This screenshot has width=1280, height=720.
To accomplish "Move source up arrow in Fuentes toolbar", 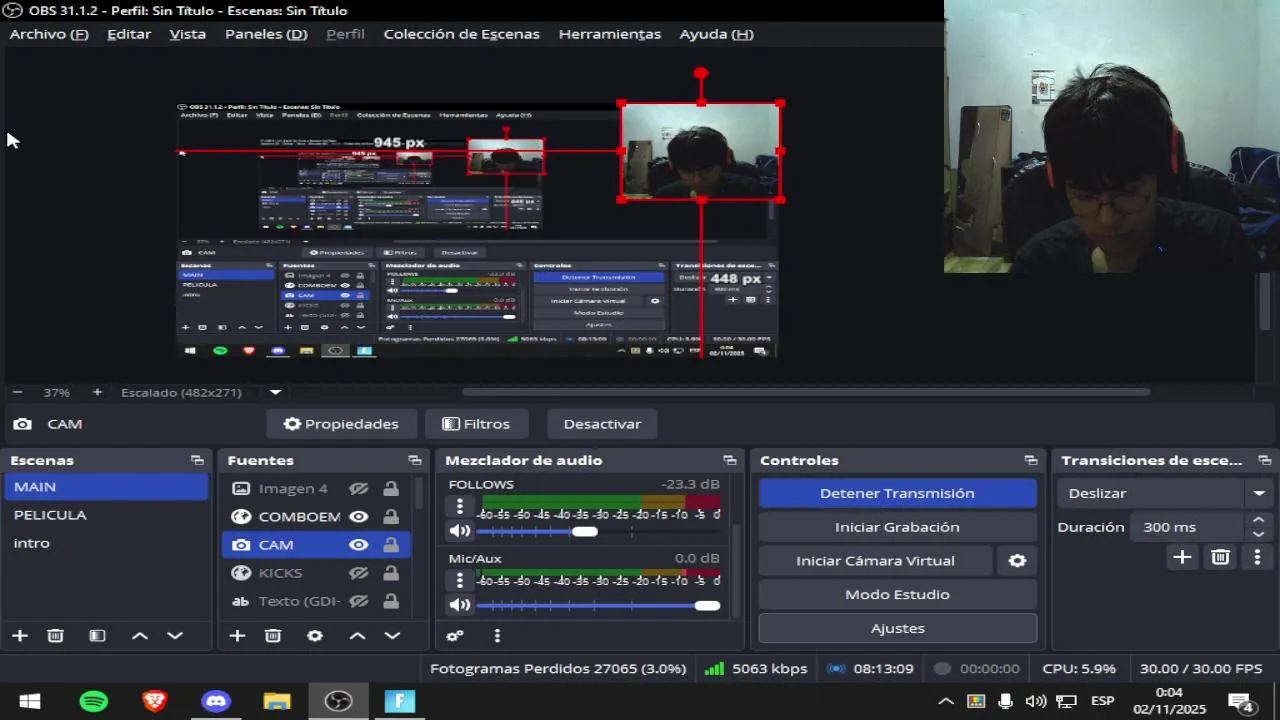I will [x=357, y=635].
